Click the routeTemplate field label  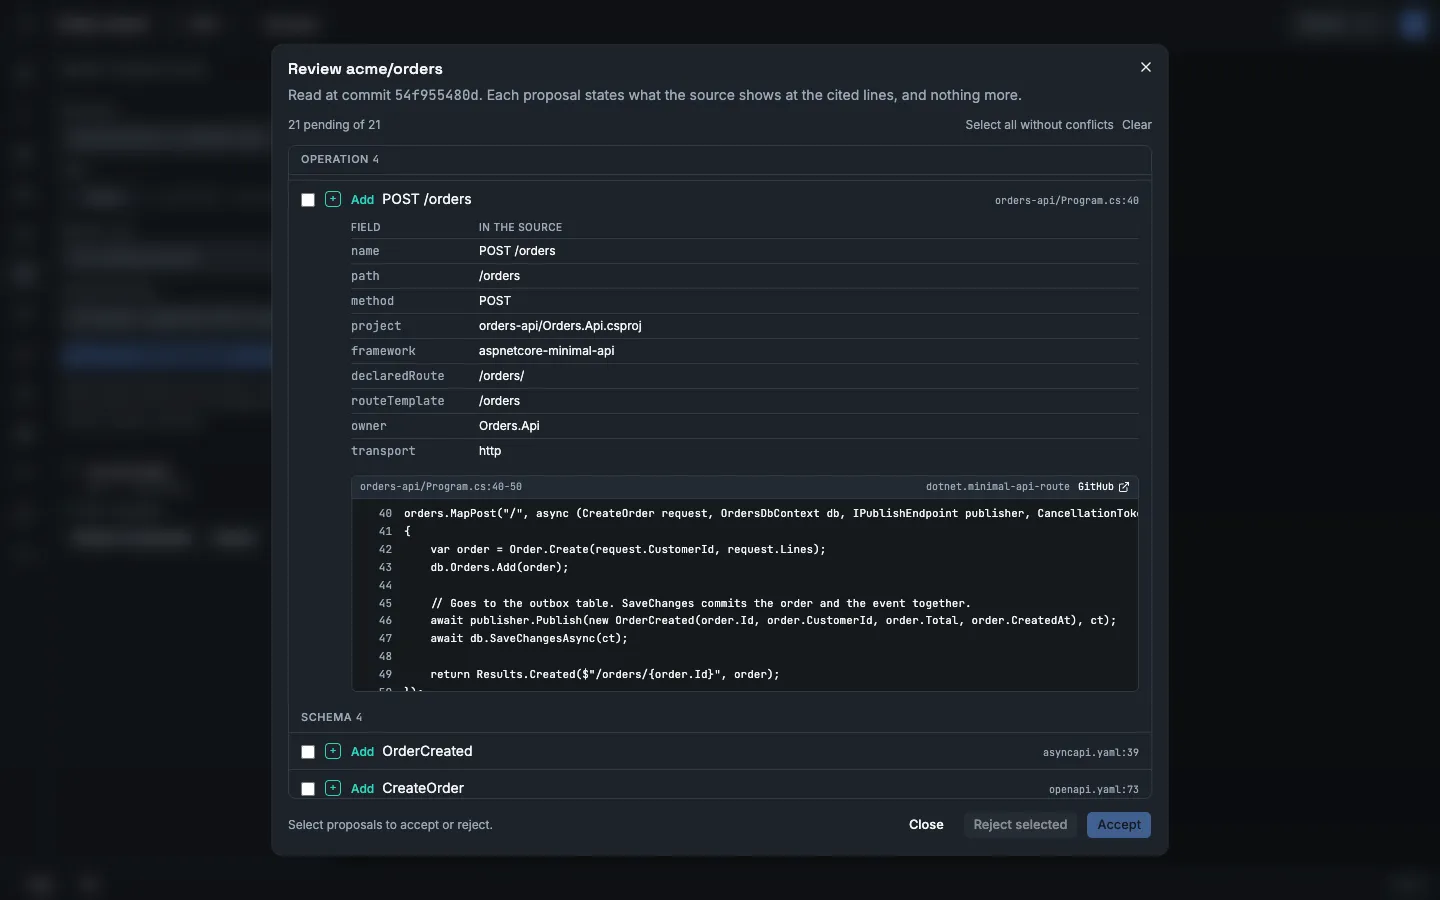[398, 401]
